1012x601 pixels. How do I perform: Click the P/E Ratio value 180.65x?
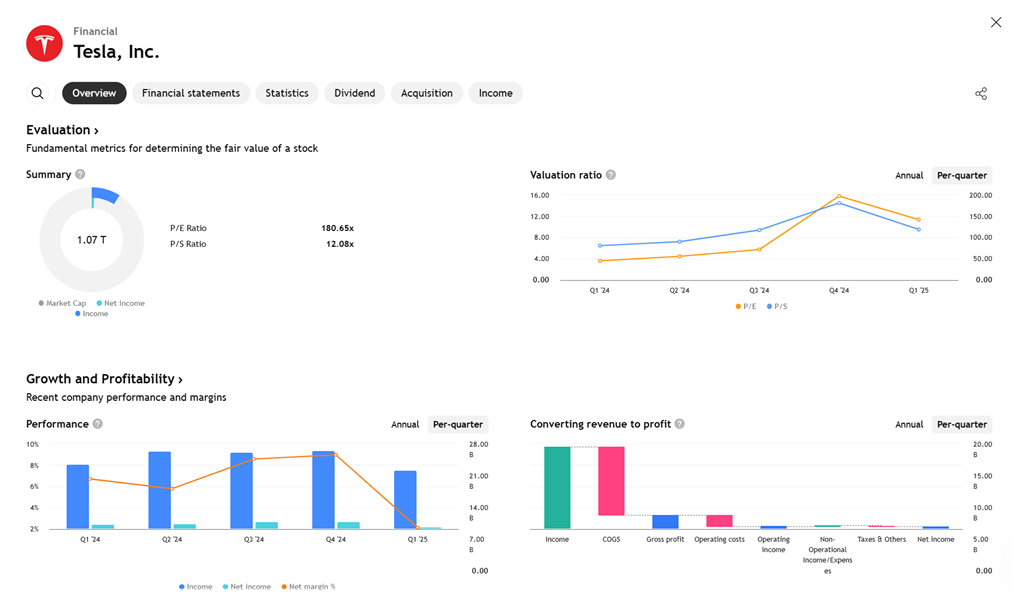338,228
